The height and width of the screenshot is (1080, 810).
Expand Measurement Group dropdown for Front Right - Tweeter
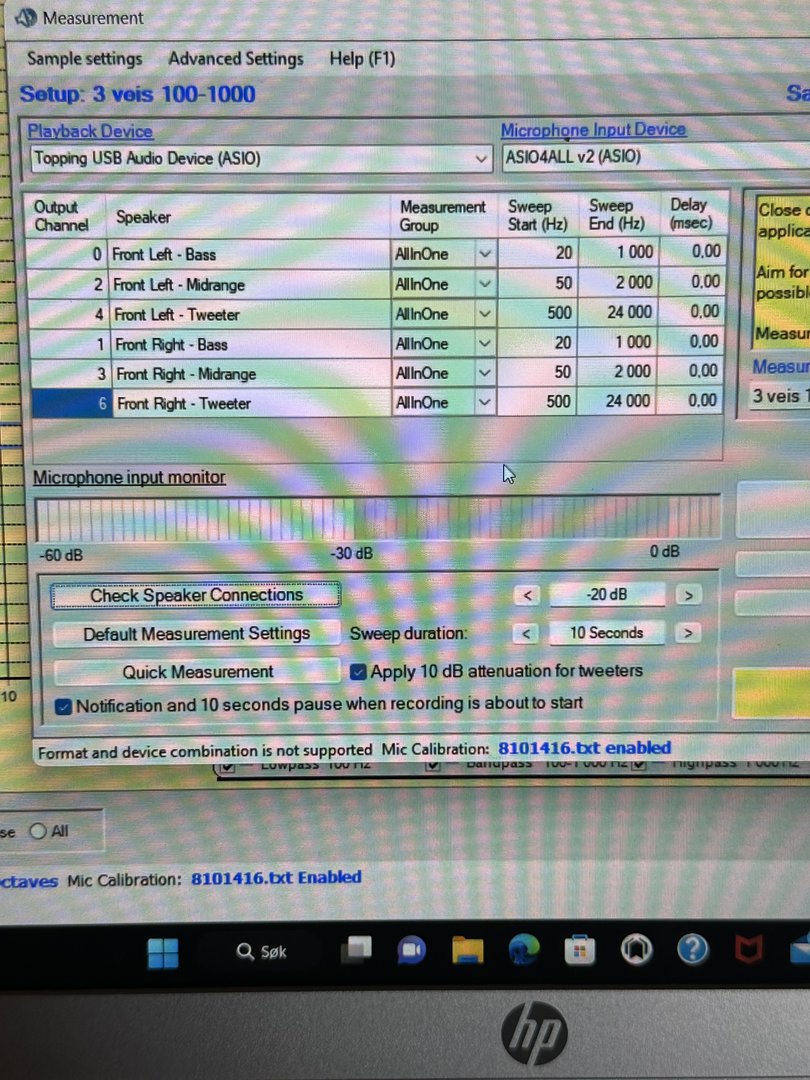485,403
